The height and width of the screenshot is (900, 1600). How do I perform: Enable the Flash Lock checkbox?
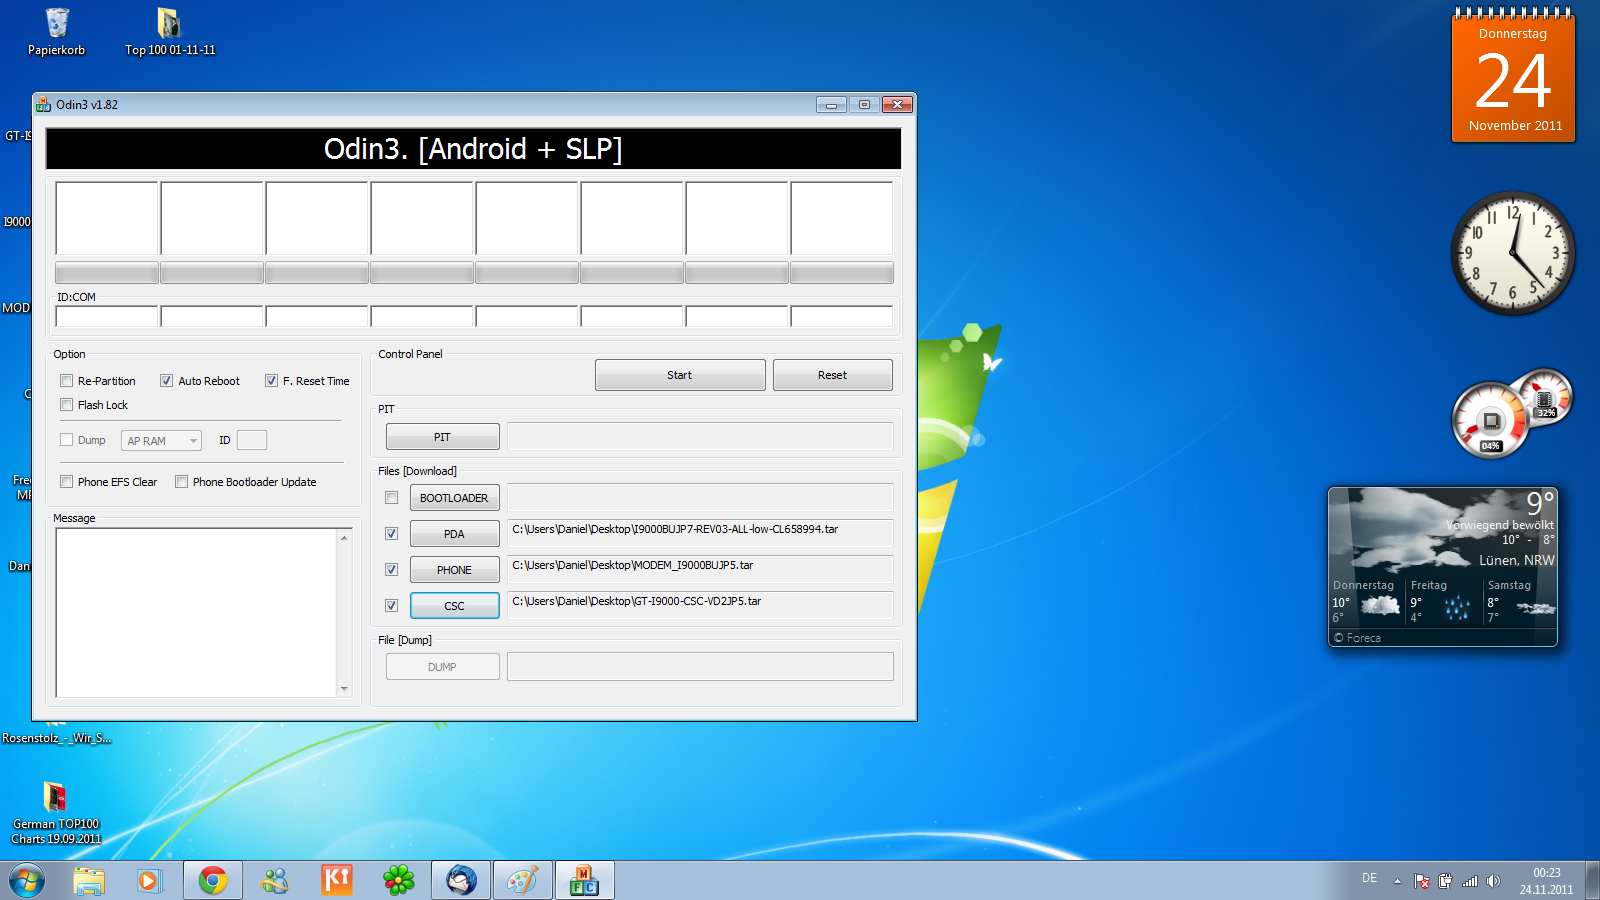[67, 405]
